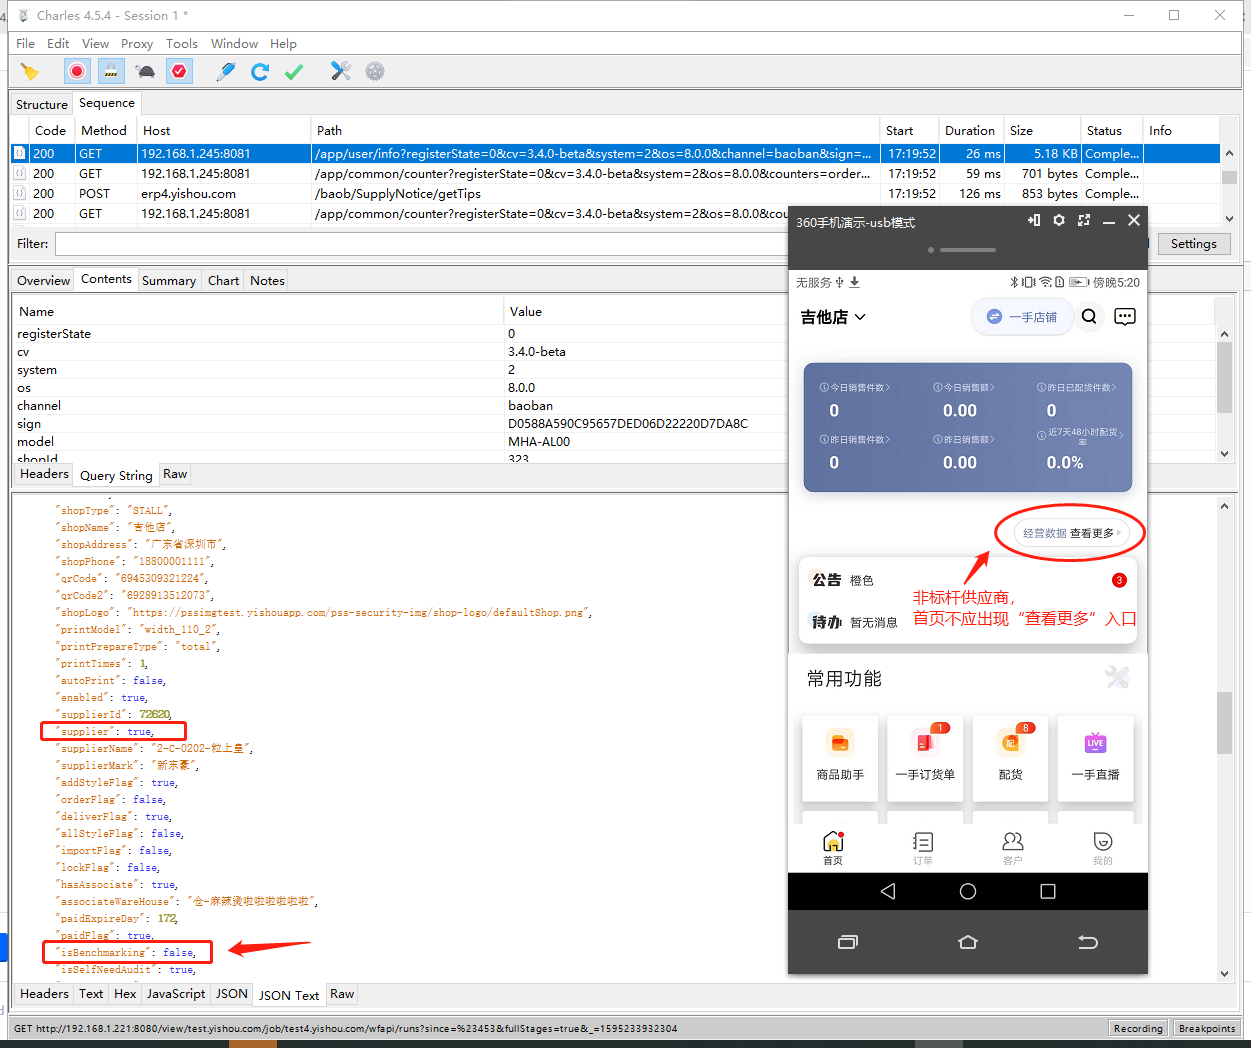Viewport: 1251px width, 1048px height.
Task: Tap the Android home circle in the black bar
Action: (968, 891)
